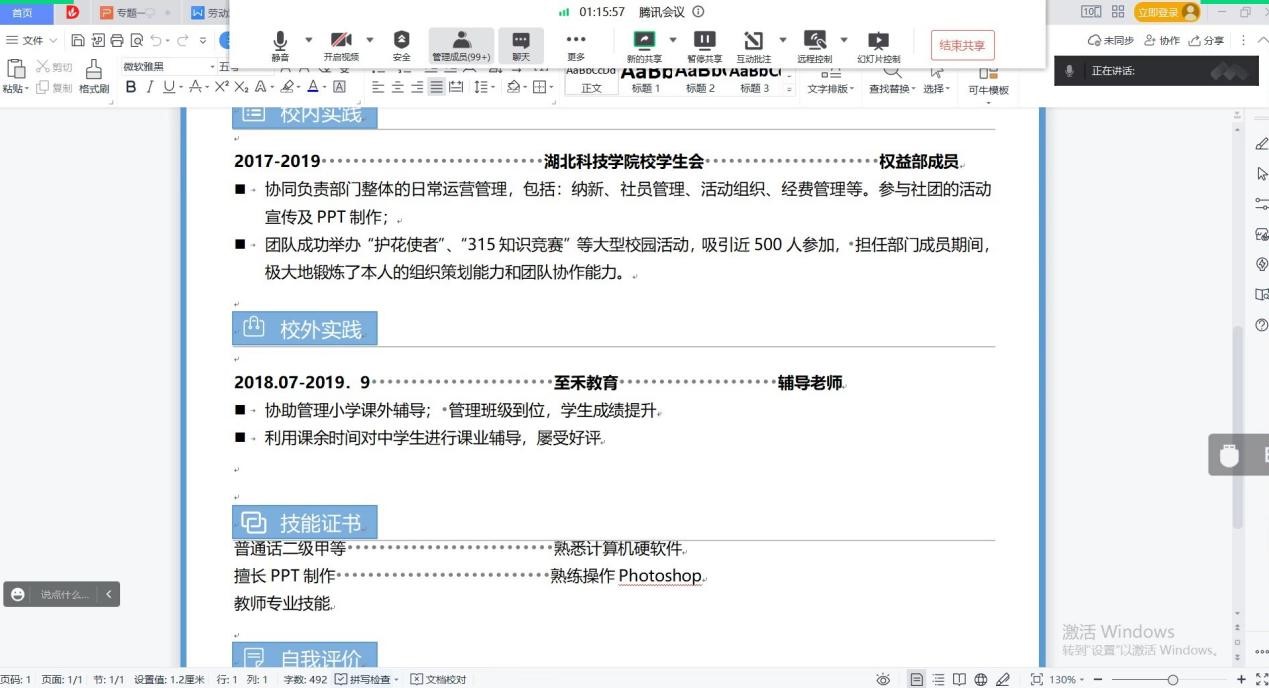1269x688 pixels.
Task: Open Interactive Annotation (互动批注) tool
Action: point(753,44)
